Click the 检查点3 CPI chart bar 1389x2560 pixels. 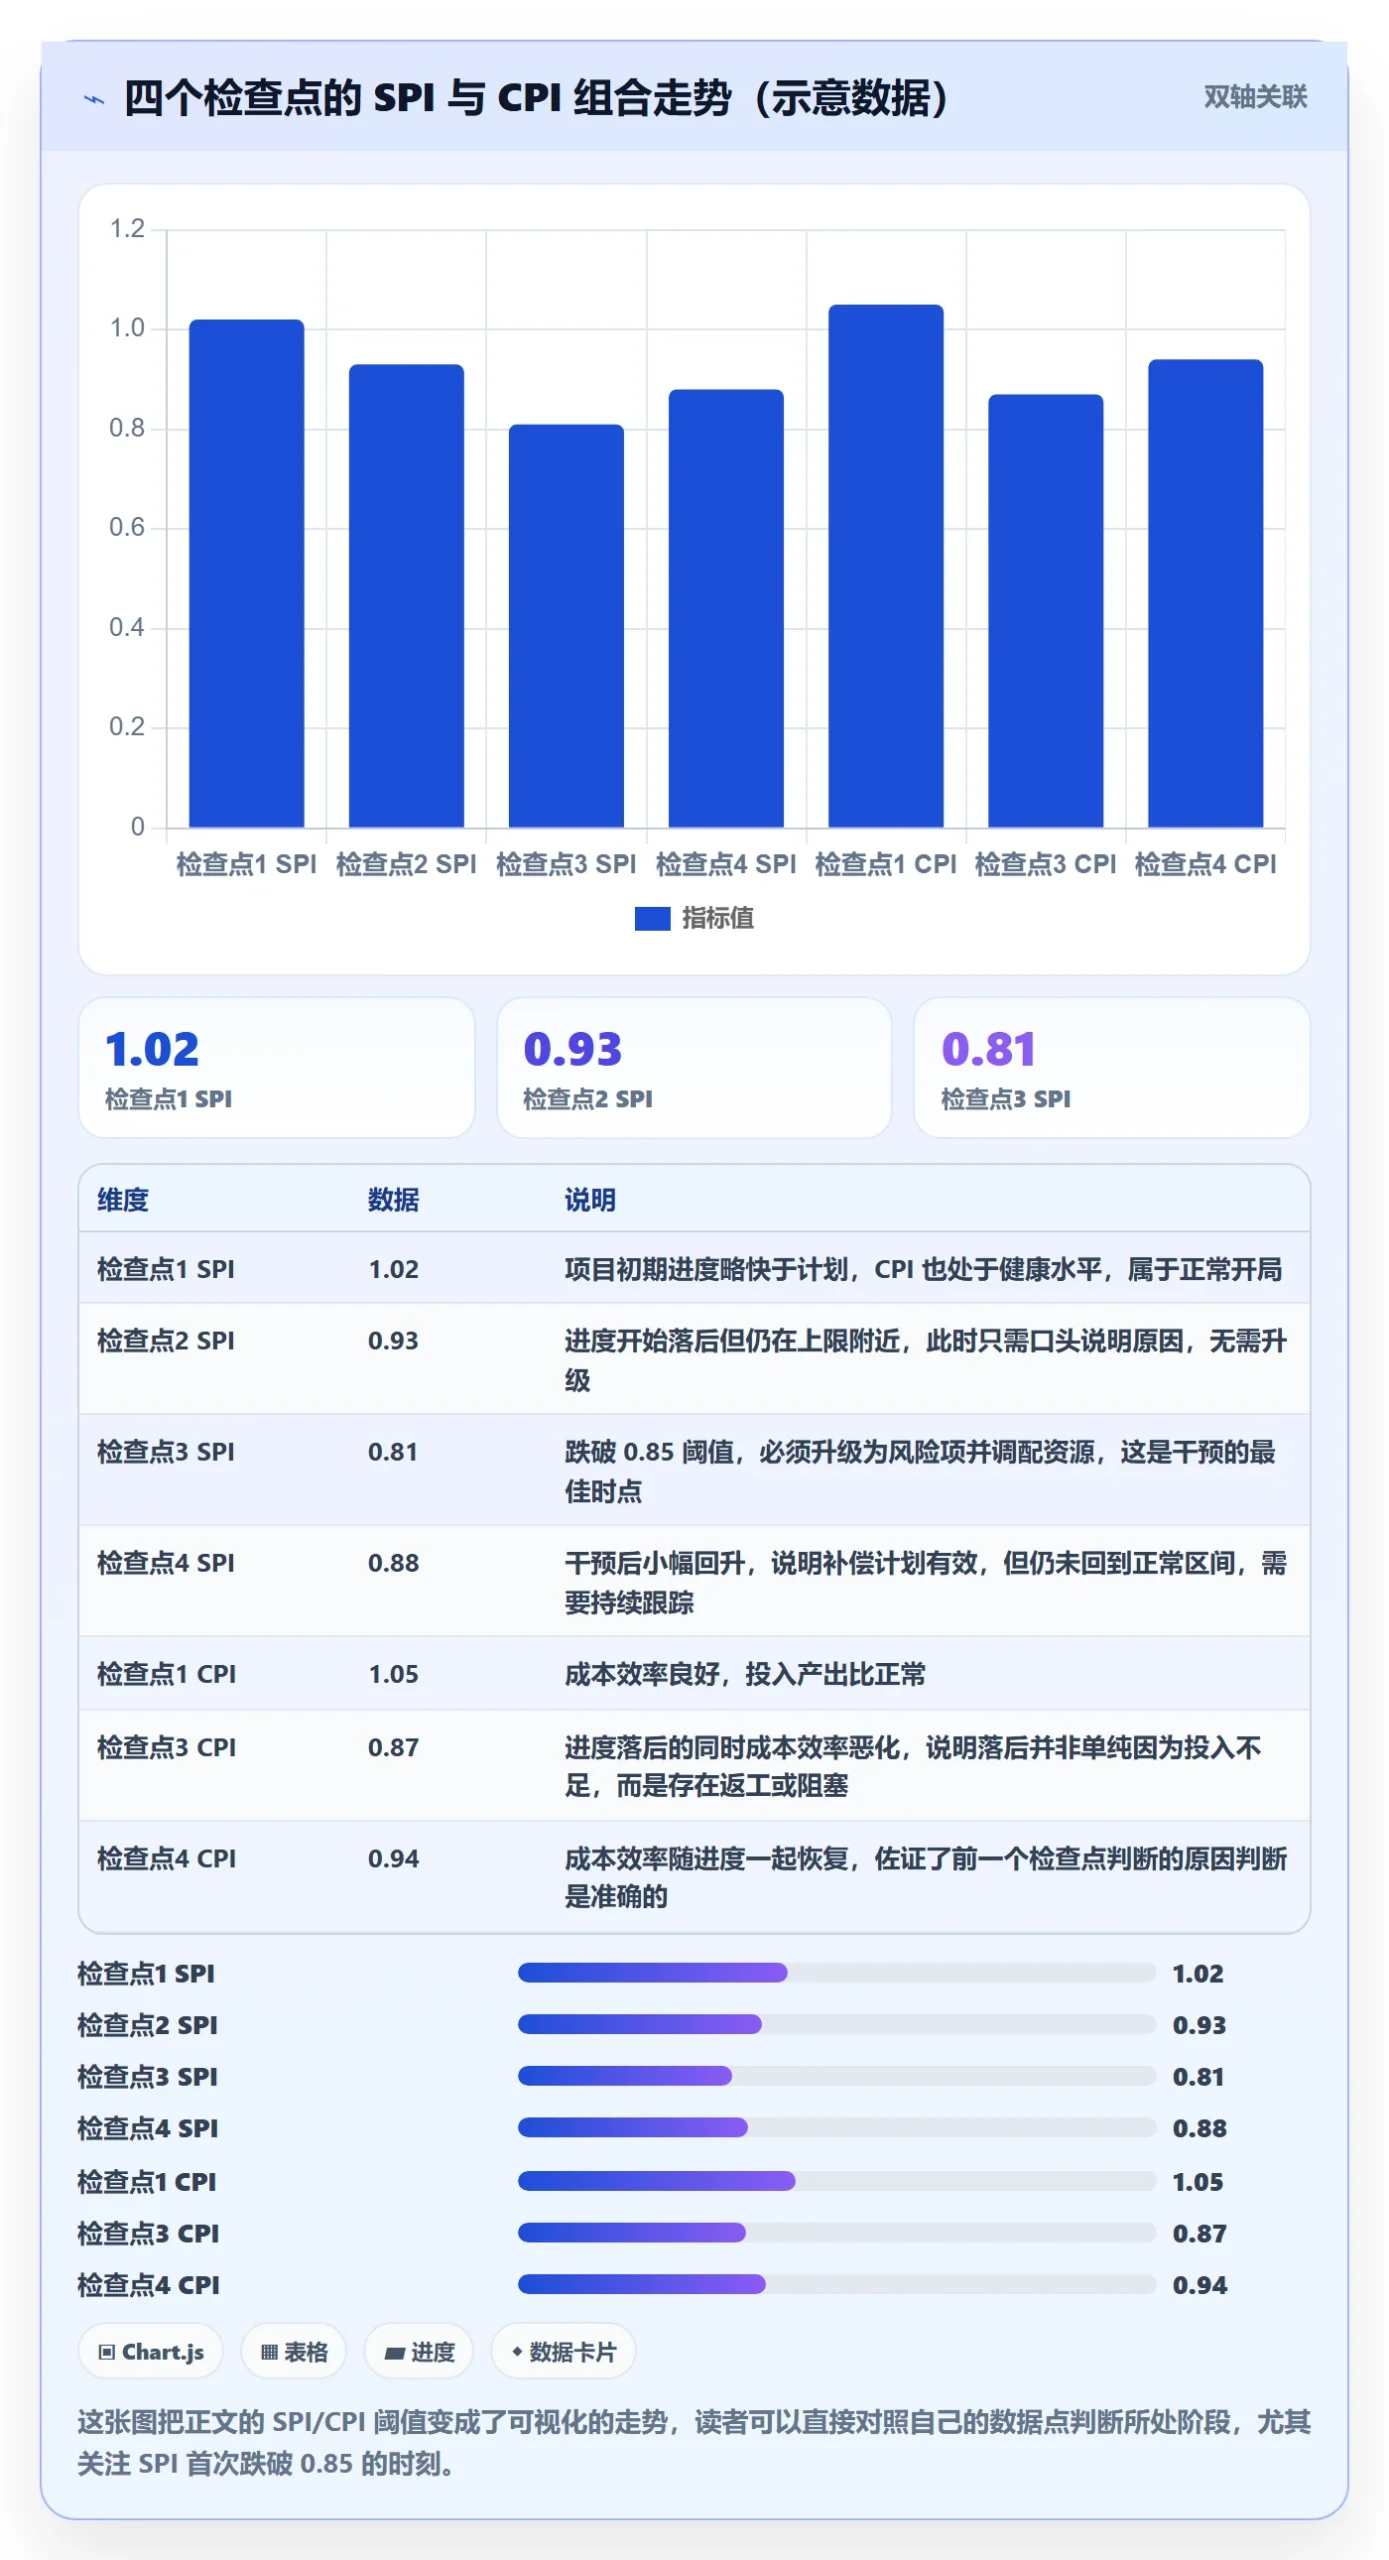tap(1046, 610)
